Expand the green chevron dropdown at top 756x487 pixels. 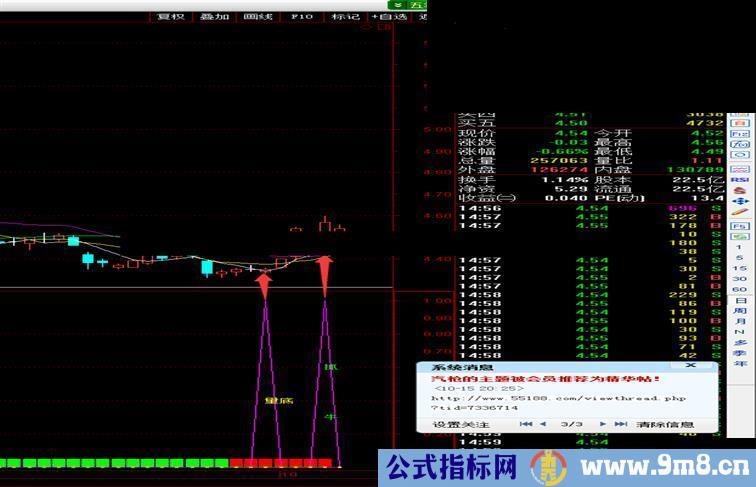pyautogui.click(x=396, y=4)
